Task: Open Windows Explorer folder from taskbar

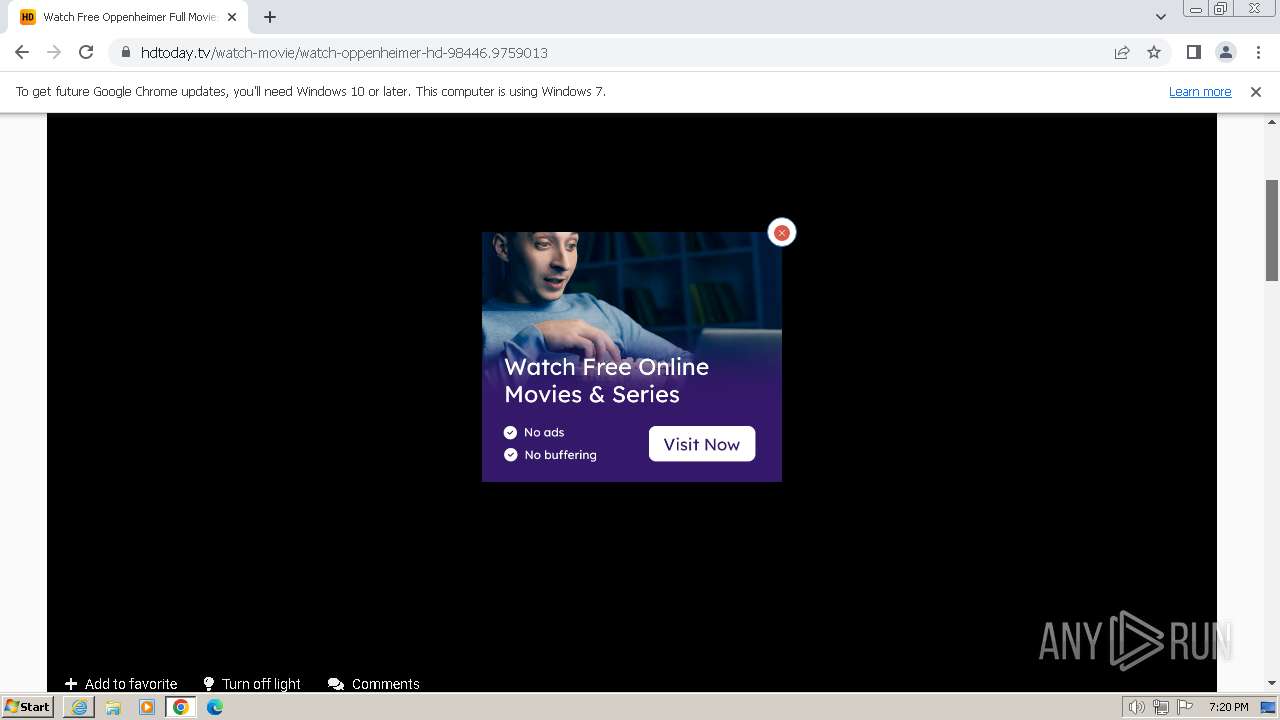Action: [113, 707]
